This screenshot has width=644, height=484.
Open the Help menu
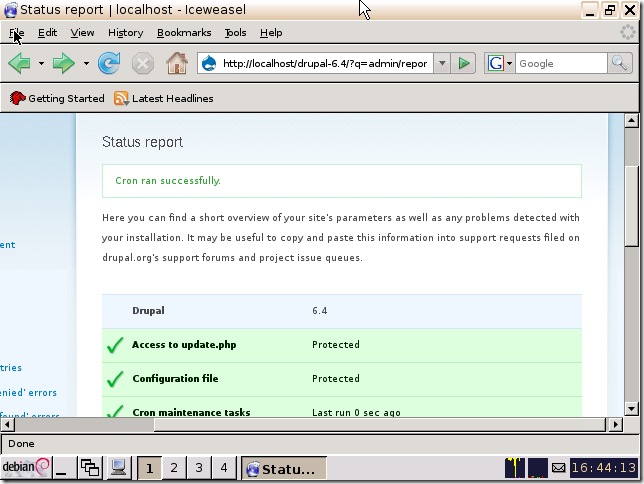click(271, 32)
